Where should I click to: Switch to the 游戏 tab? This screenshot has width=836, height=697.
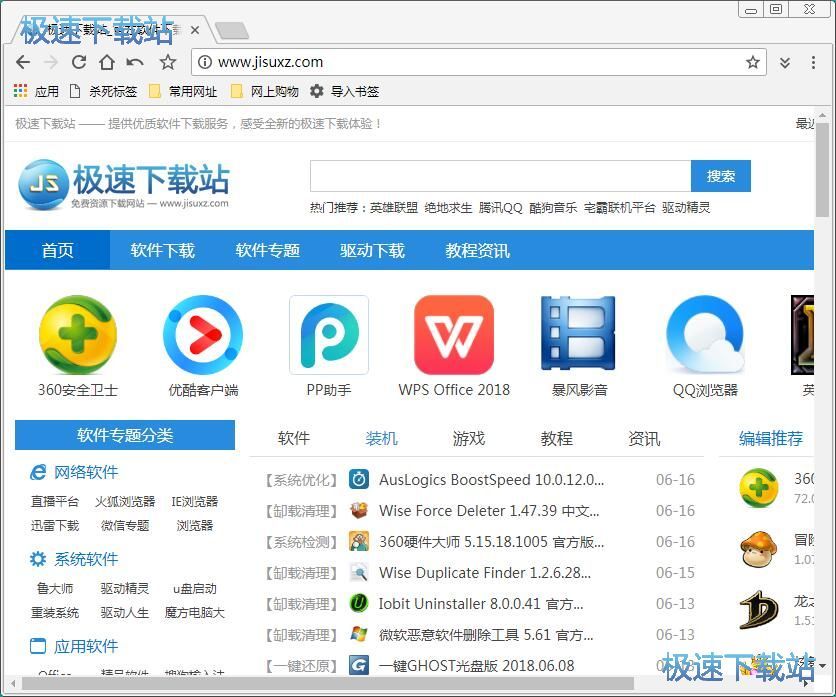coord(469,438)
